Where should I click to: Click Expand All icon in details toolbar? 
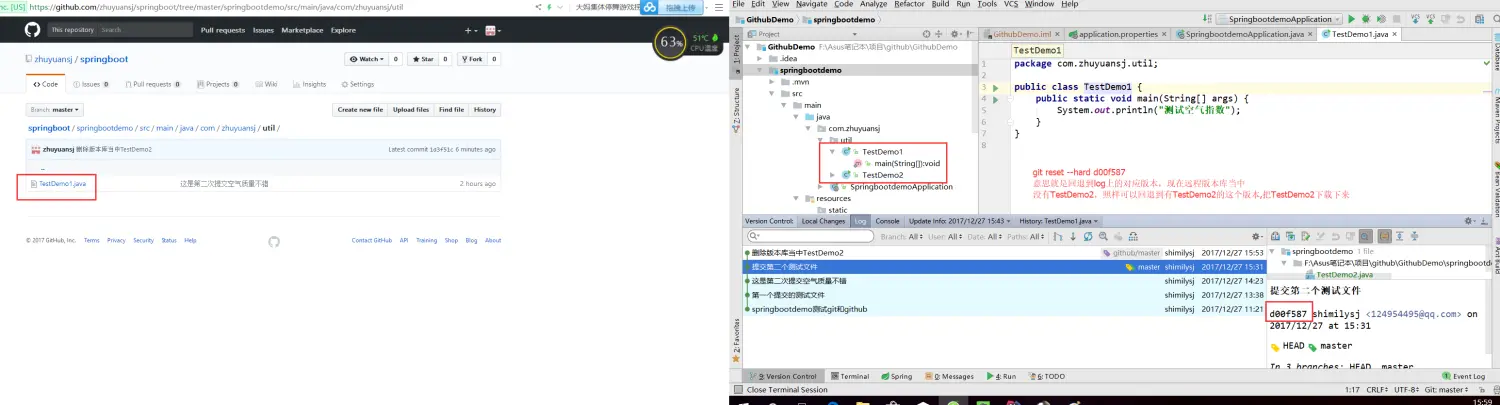(1400, 237)
